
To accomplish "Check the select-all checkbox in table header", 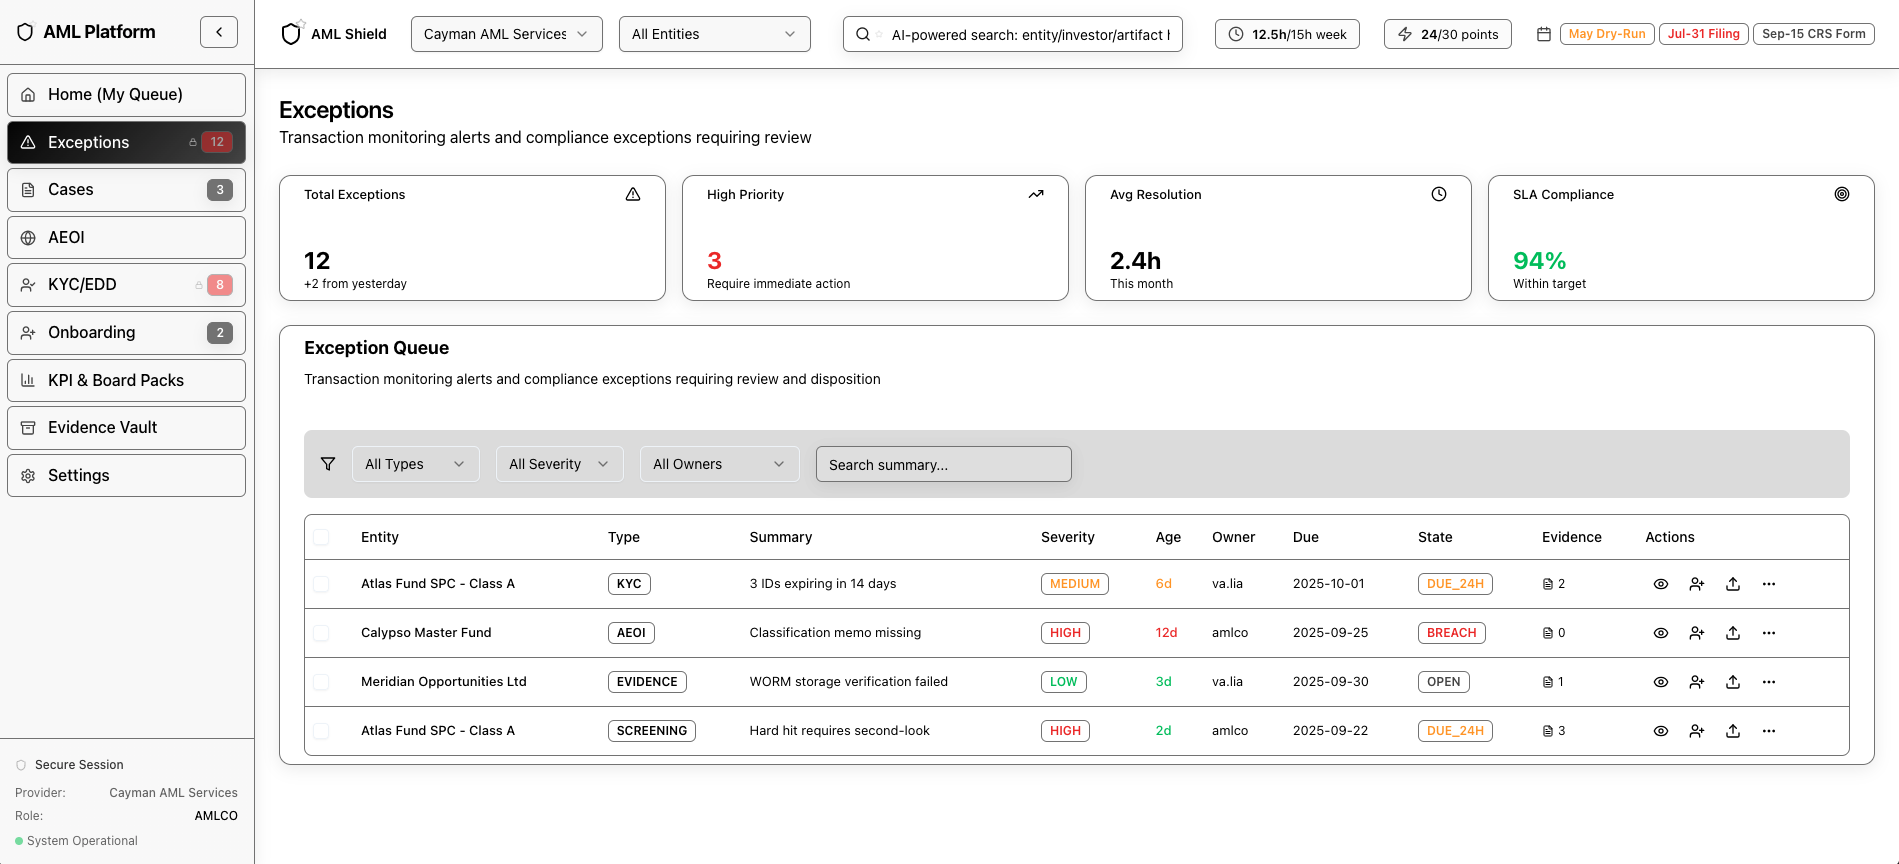I will [x=321, y=537].
